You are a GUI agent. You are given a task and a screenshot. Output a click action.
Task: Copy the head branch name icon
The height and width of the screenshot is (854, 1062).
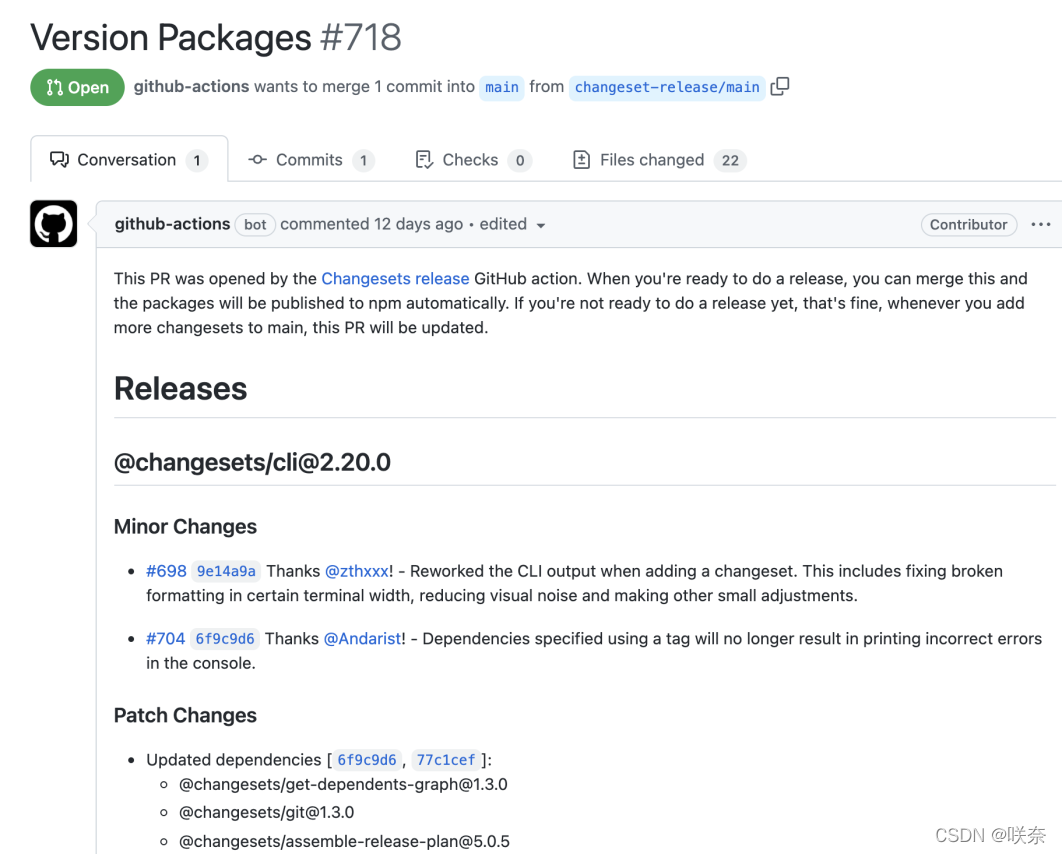[x=780, y=87]
